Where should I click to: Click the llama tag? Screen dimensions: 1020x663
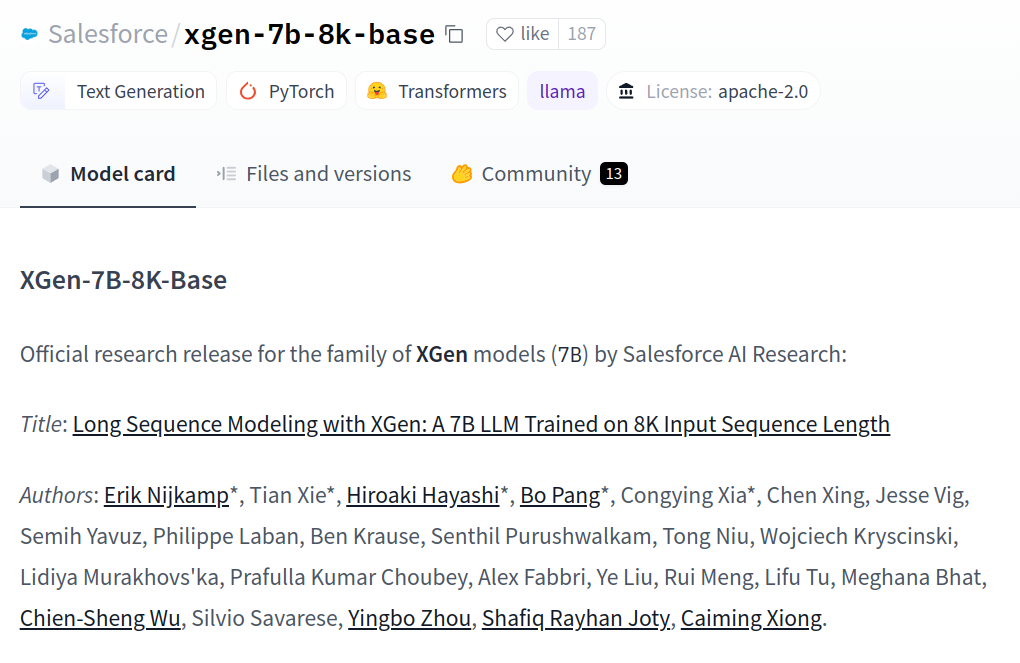click(562, 90)
